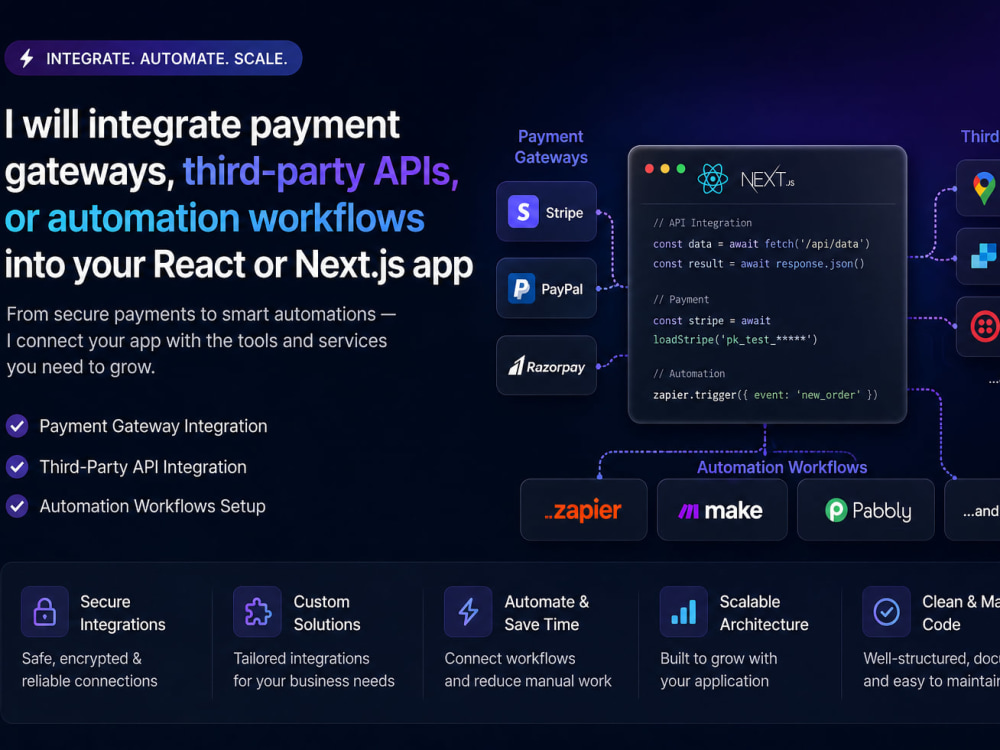Image resolution: width=1000 pixels, height=750 pixels.
Task: Click the Custom Solutions title
Action: click(x=327, y=613)
